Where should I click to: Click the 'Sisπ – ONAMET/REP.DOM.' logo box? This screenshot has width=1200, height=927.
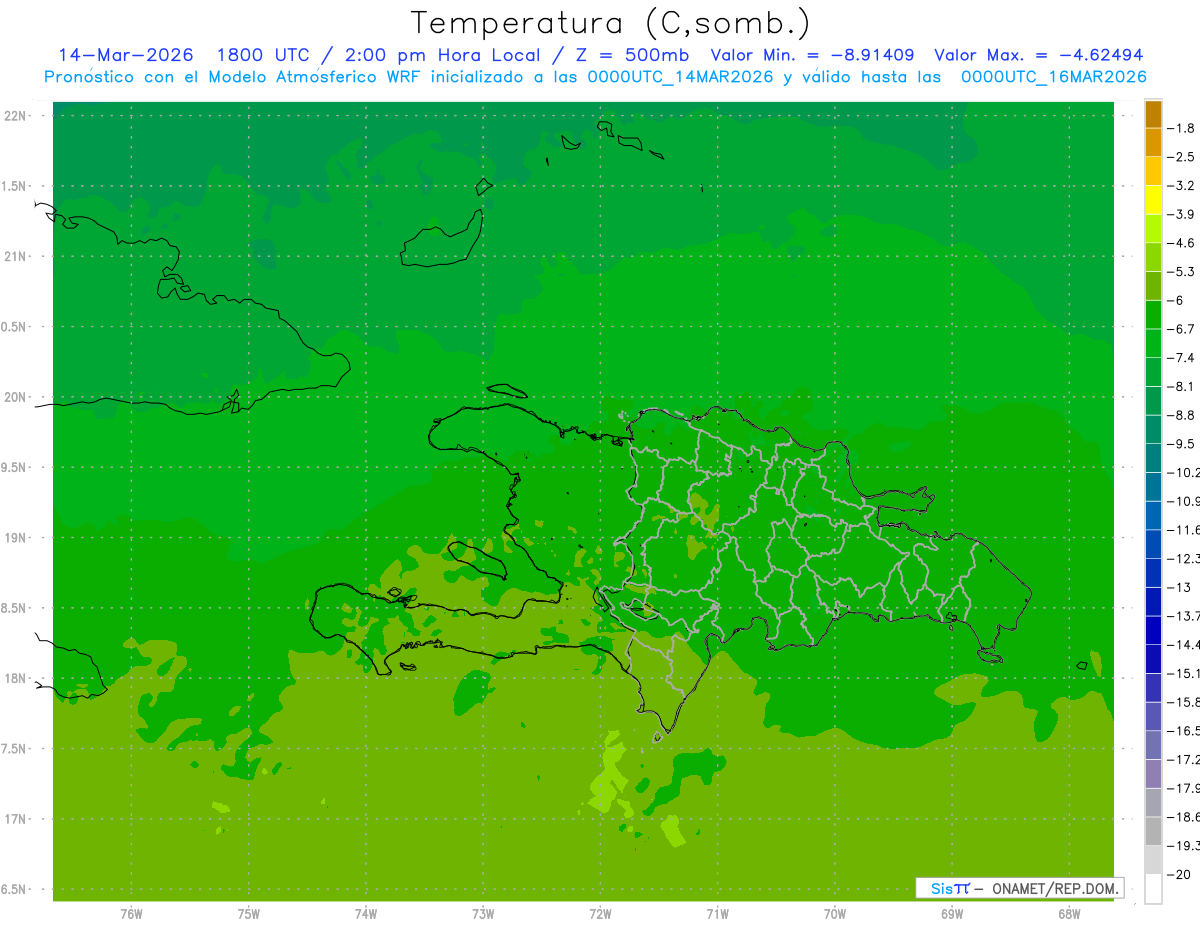point(1019,888)
